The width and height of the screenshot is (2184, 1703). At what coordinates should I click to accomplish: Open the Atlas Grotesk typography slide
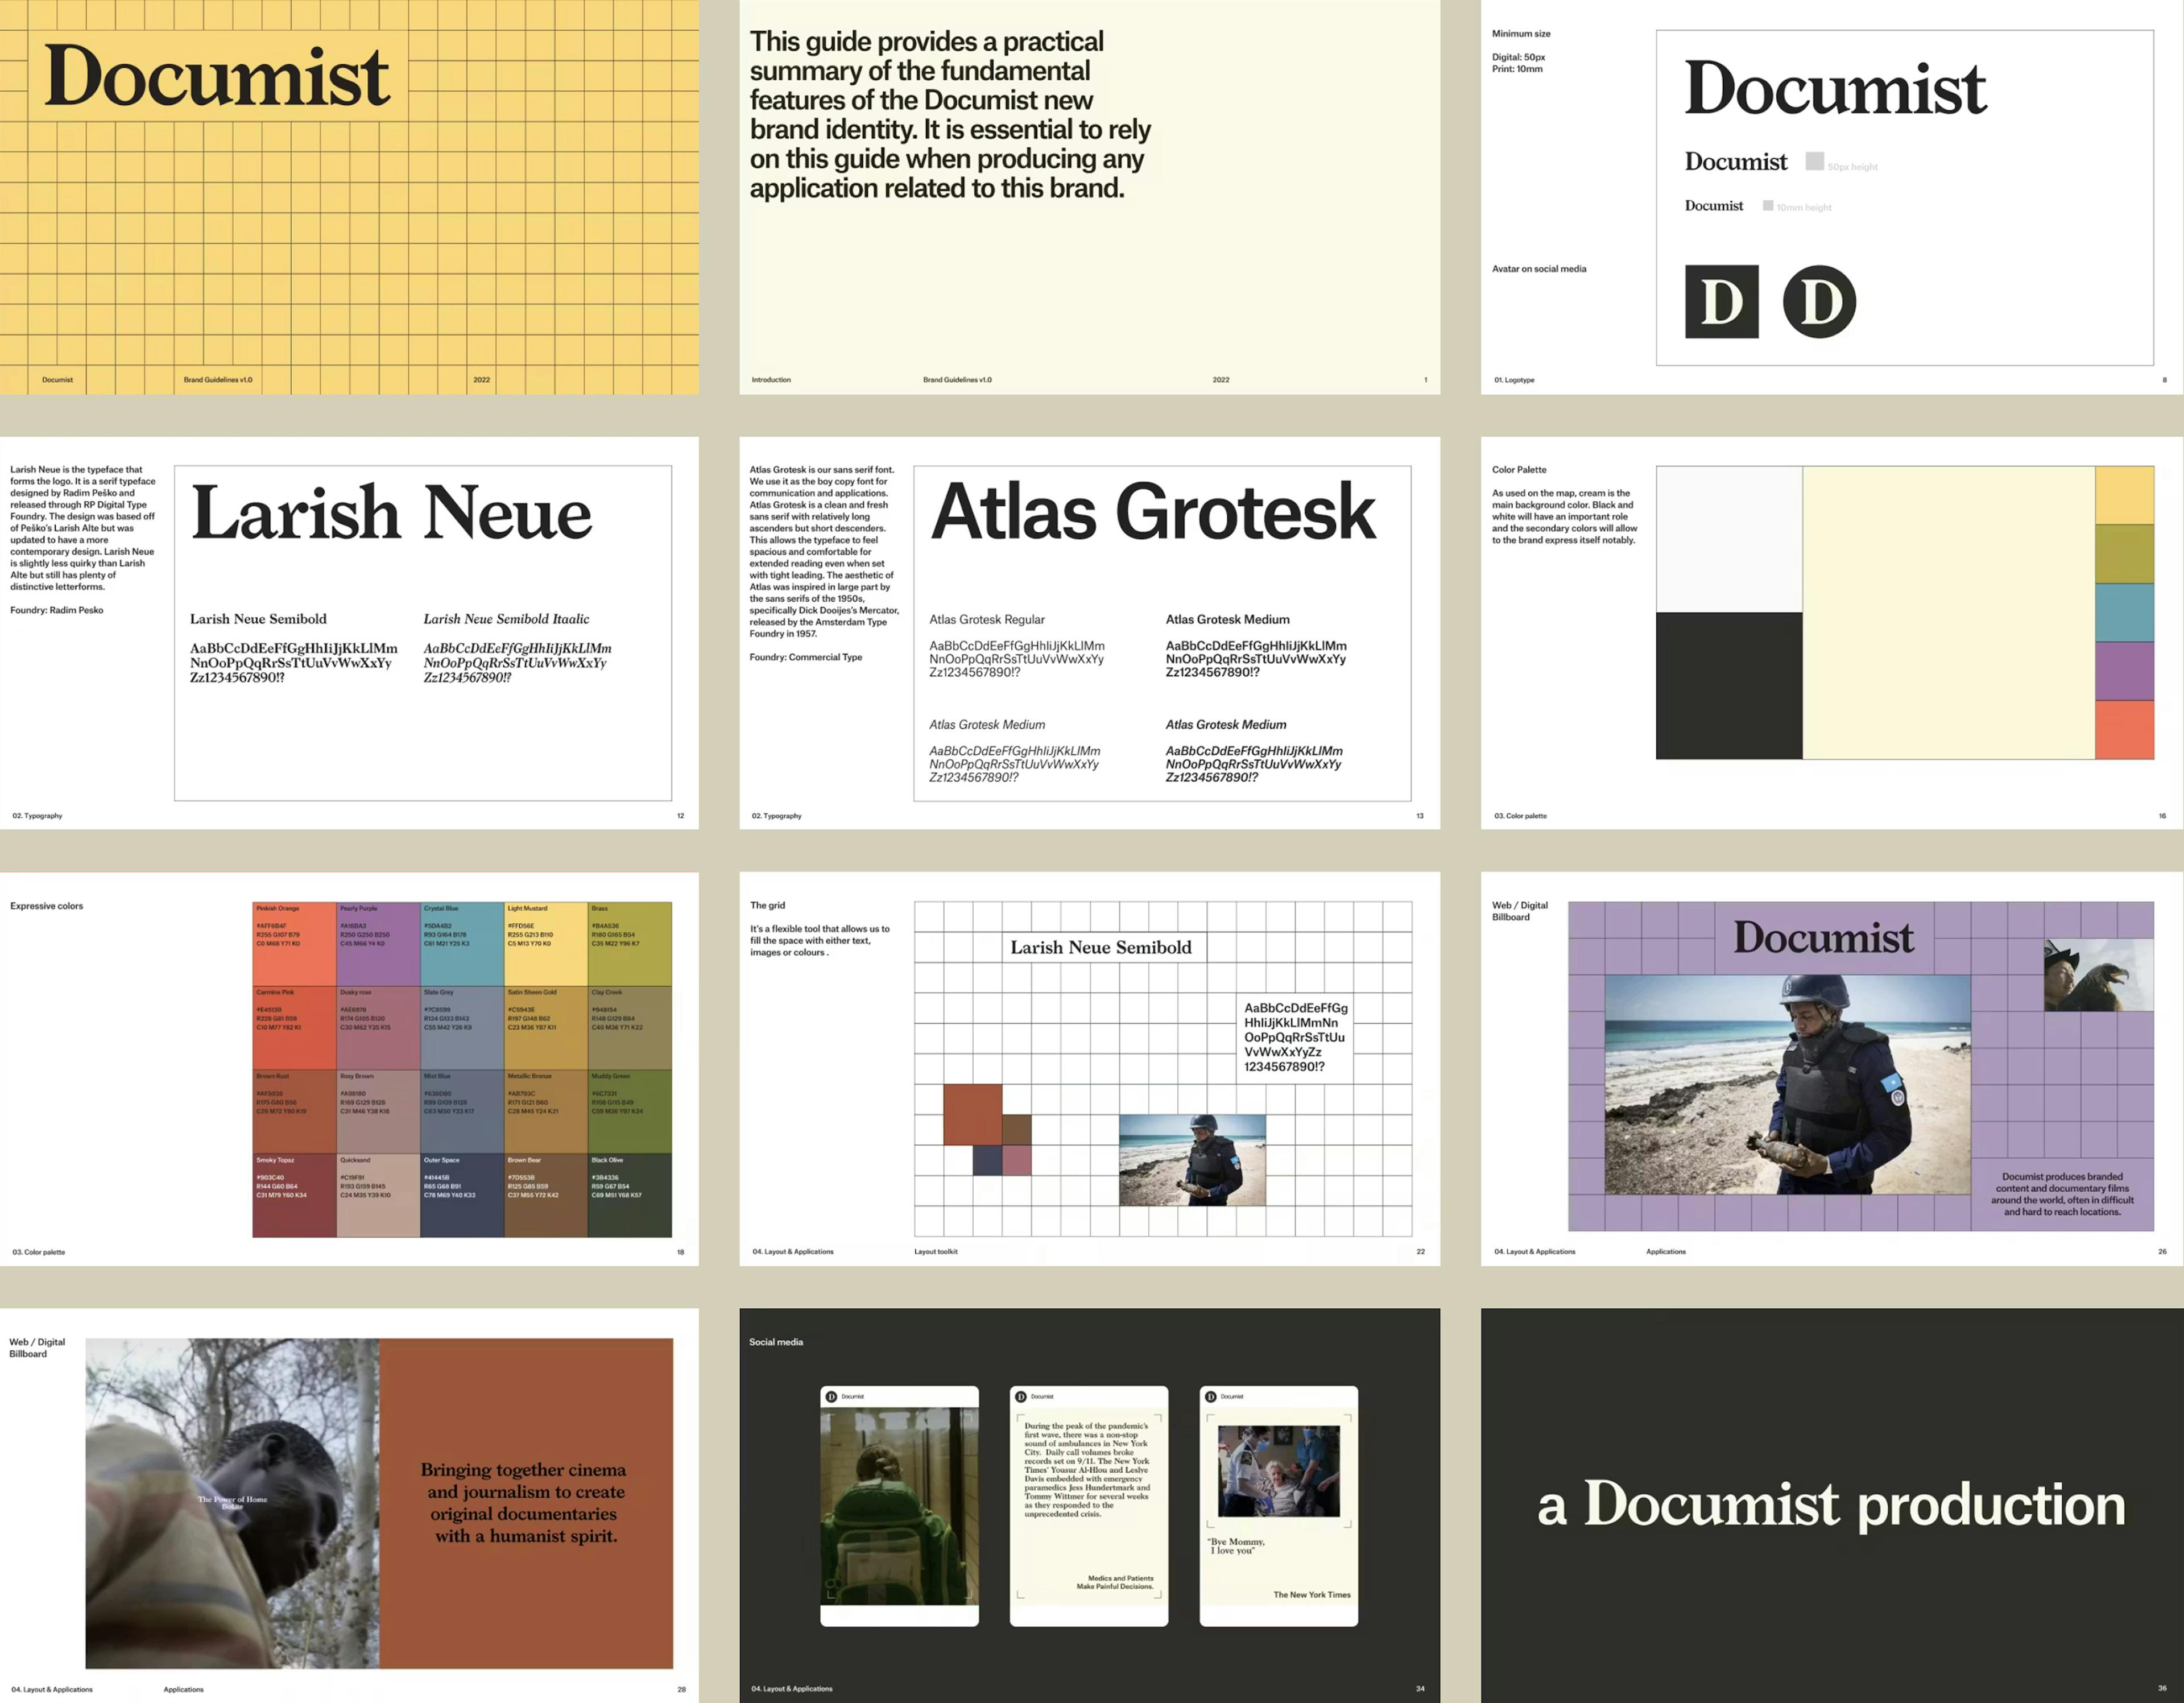coord(1089,632)
